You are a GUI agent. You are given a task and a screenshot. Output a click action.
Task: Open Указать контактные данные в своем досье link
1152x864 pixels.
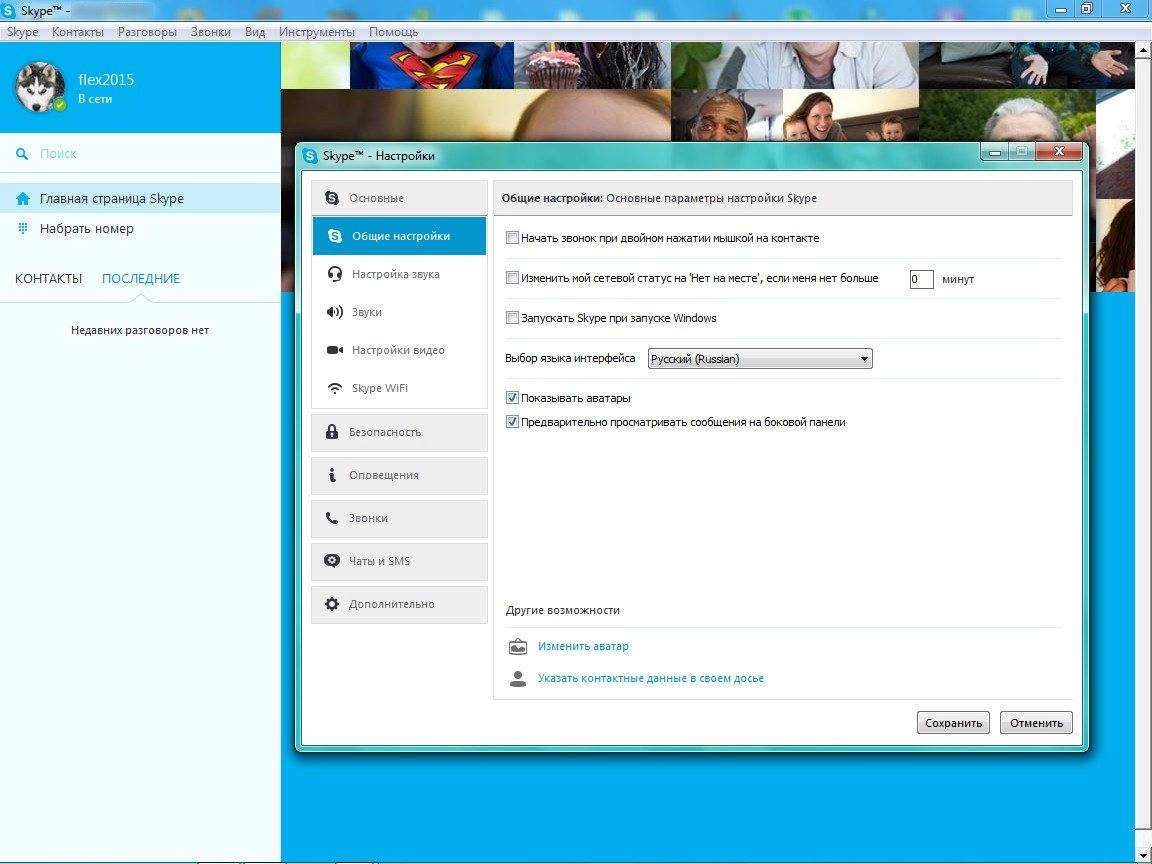click(x=651, y=678)
